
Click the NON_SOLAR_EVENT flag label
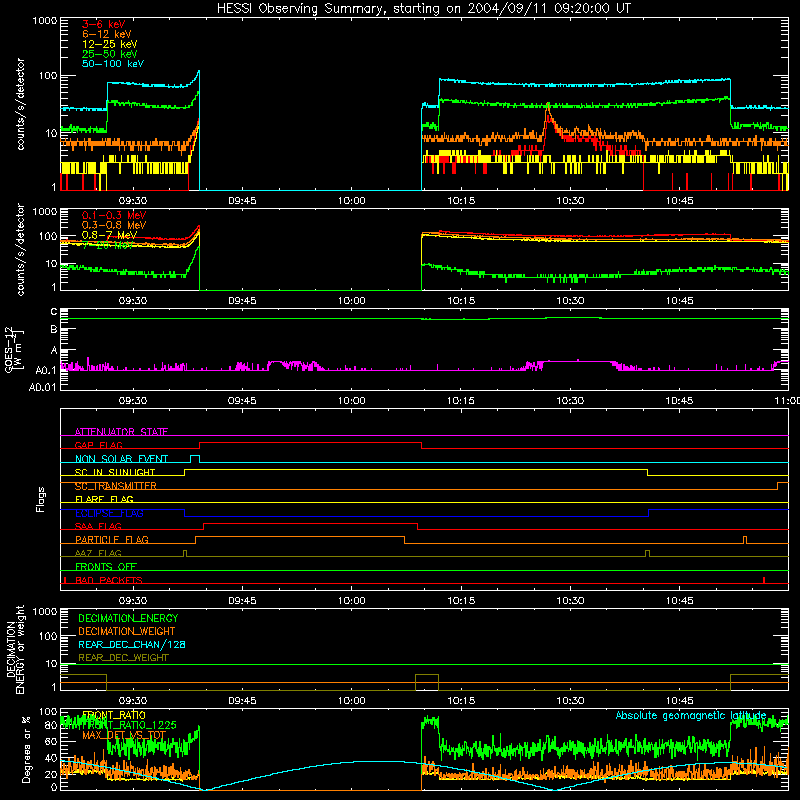[x=121, y=459]
